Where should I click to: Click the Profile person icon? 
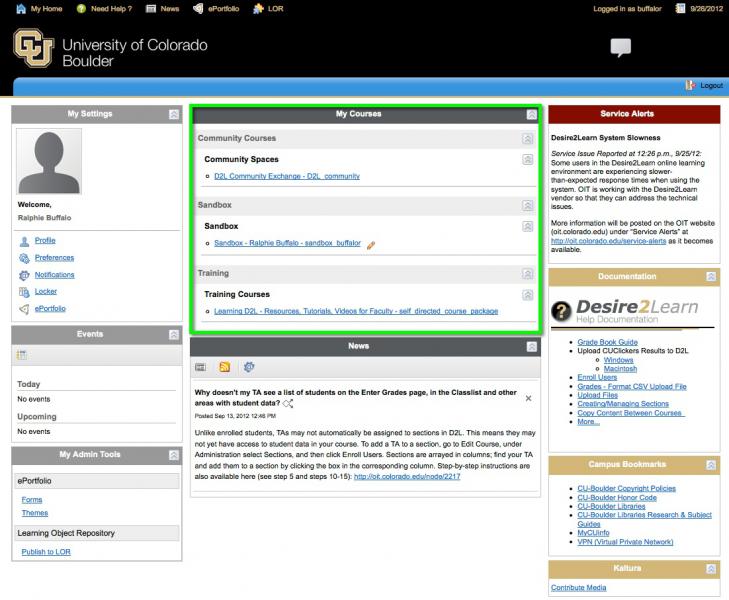(24, 241)
